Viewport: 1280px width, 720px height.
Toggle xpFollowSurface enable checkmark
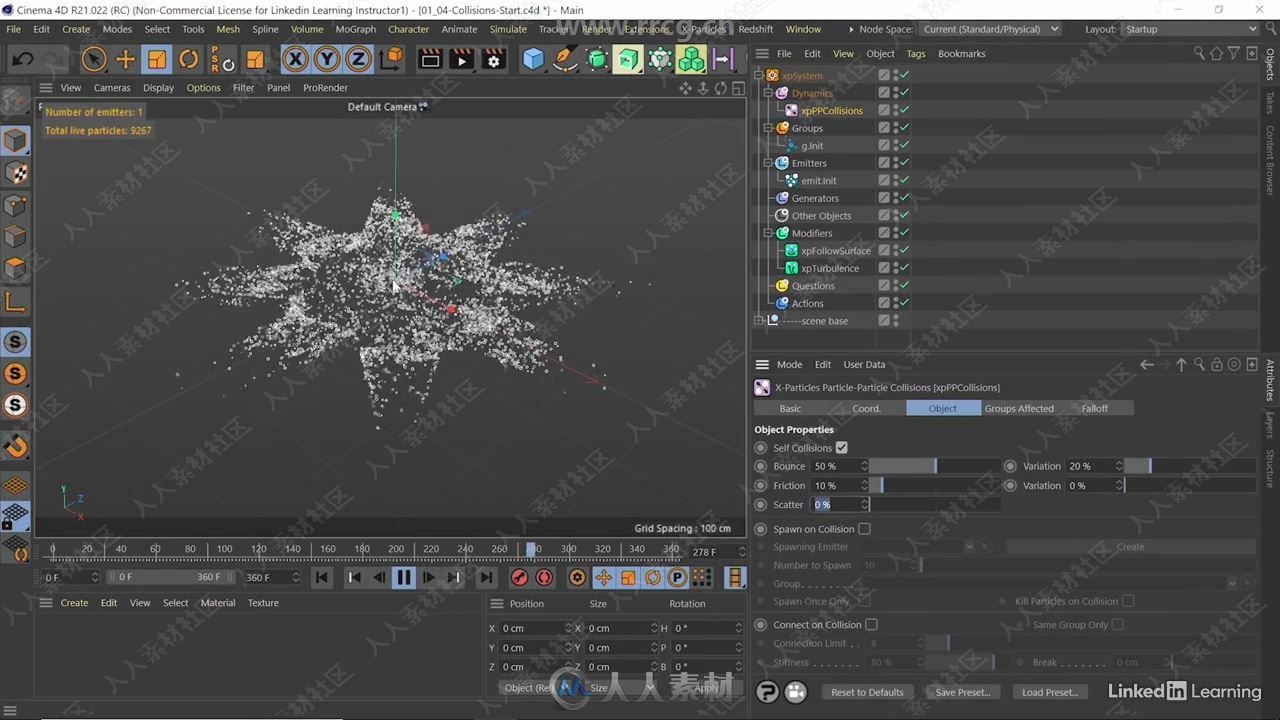click(904, 251)
